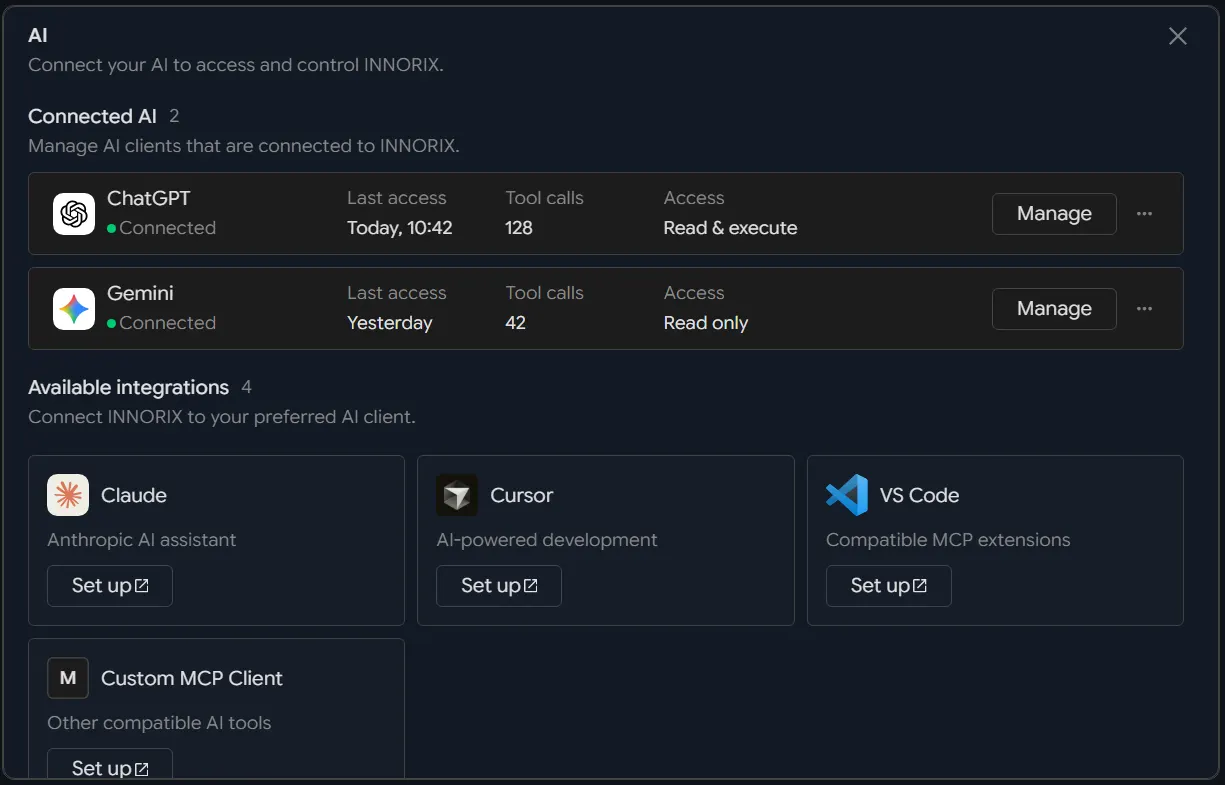The image size is (1225, 785).
Task: Click the 'AI-powered development' description
Action: click(x=547, y=540)
